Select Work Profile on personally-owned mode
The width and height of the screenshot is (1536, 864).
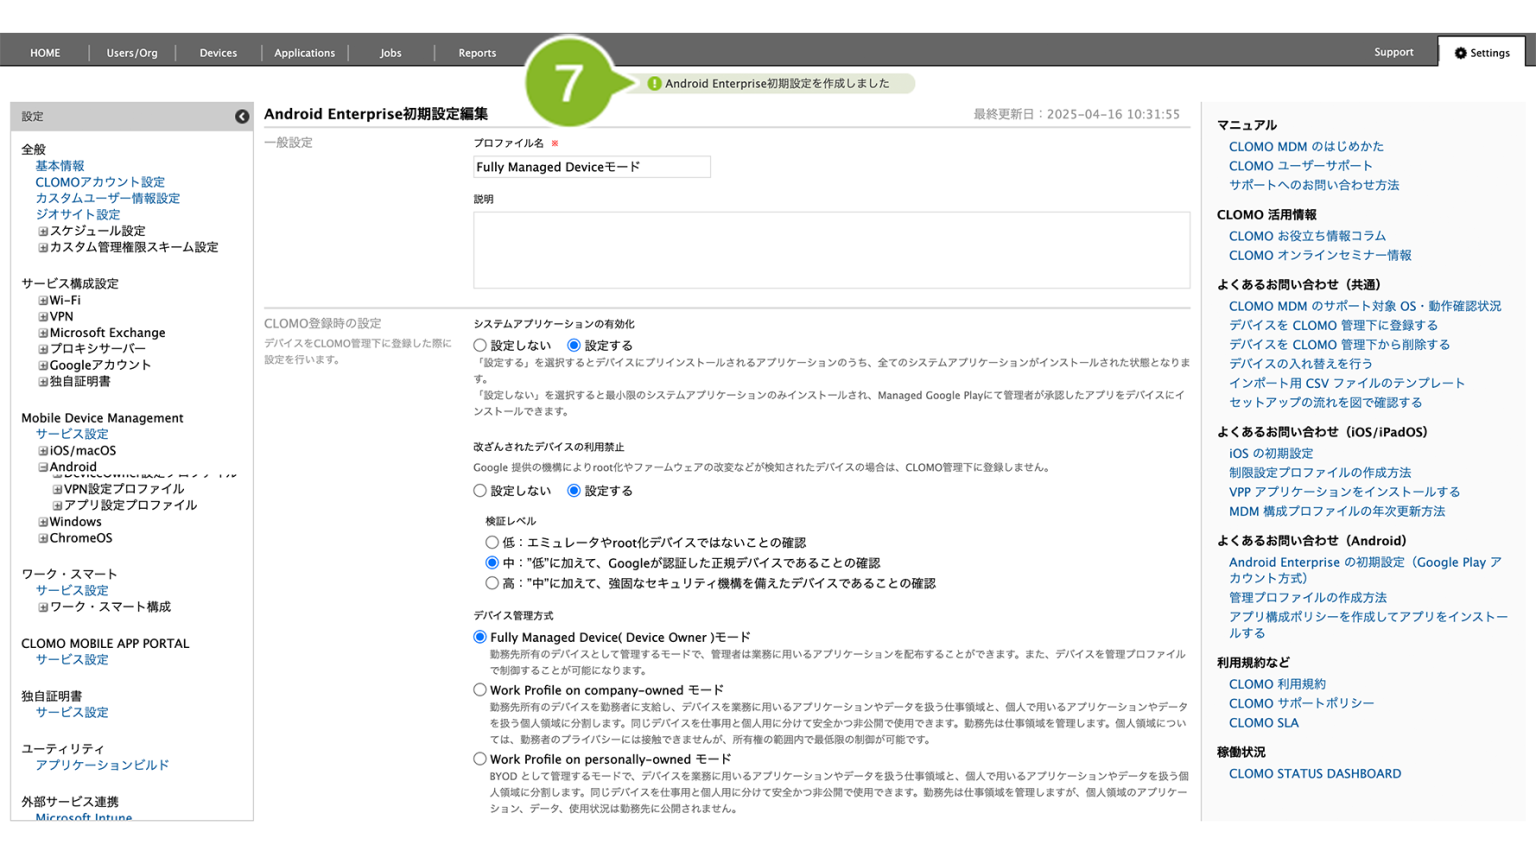(x=480, y=759)
